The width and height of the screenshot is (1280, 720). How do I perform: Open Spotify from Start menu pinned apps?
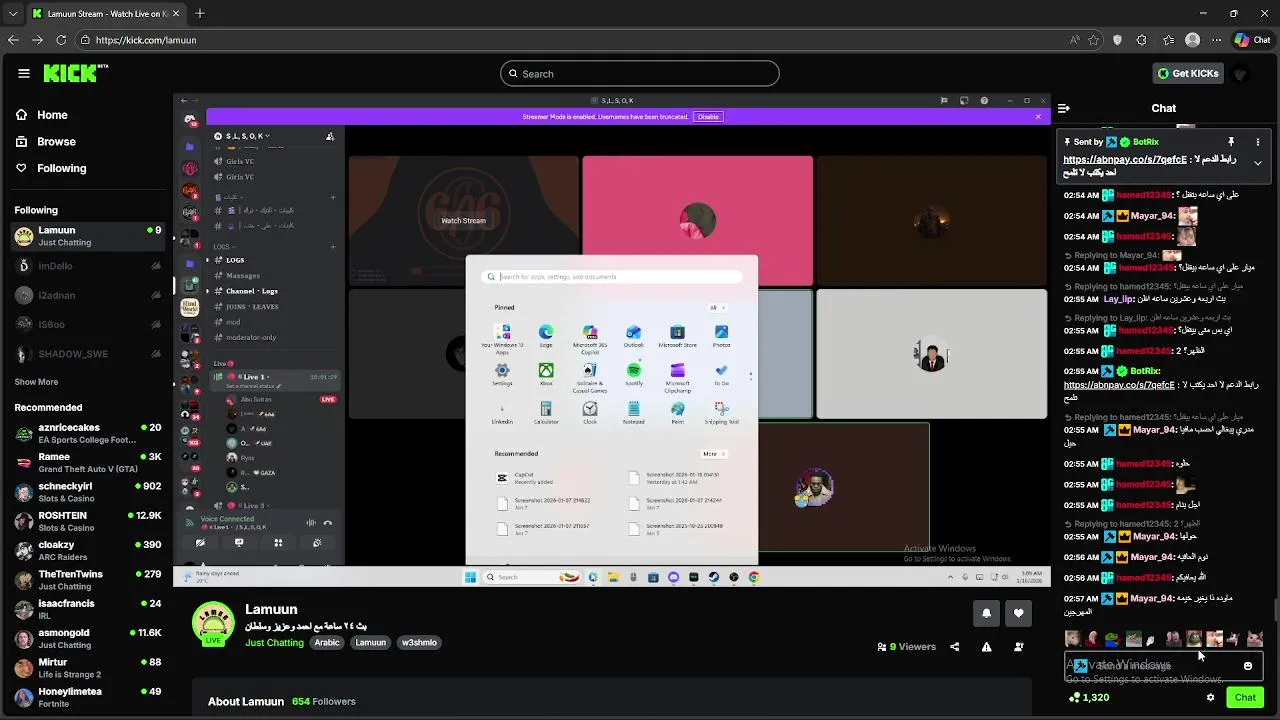click(x=634, y=375)
